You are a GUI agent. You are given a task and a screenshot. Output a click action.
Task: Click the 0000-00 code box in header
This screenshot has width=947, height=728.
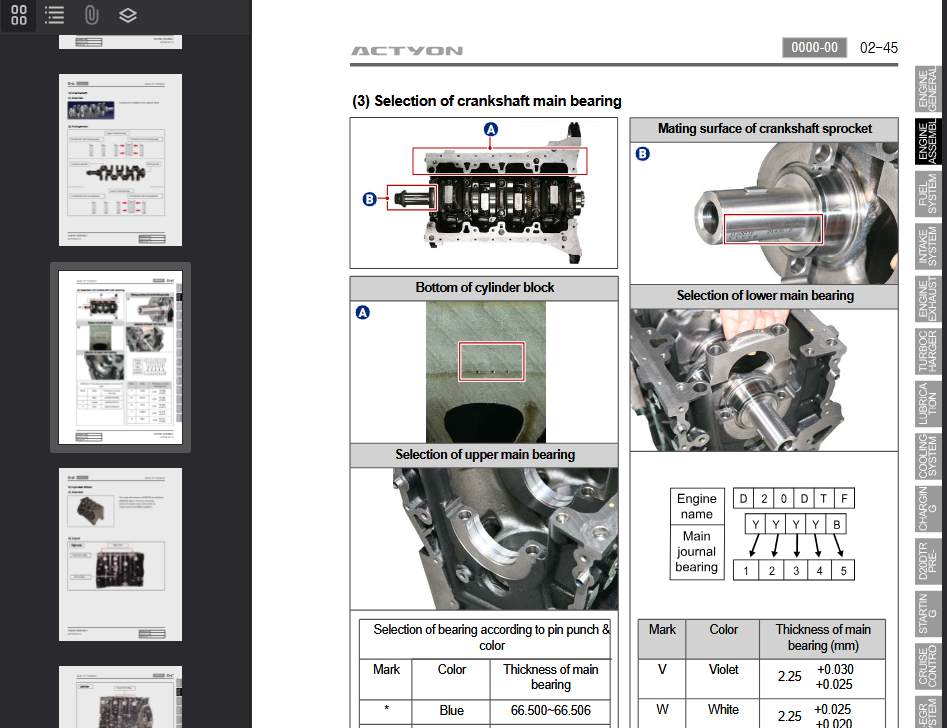(814, 48)
